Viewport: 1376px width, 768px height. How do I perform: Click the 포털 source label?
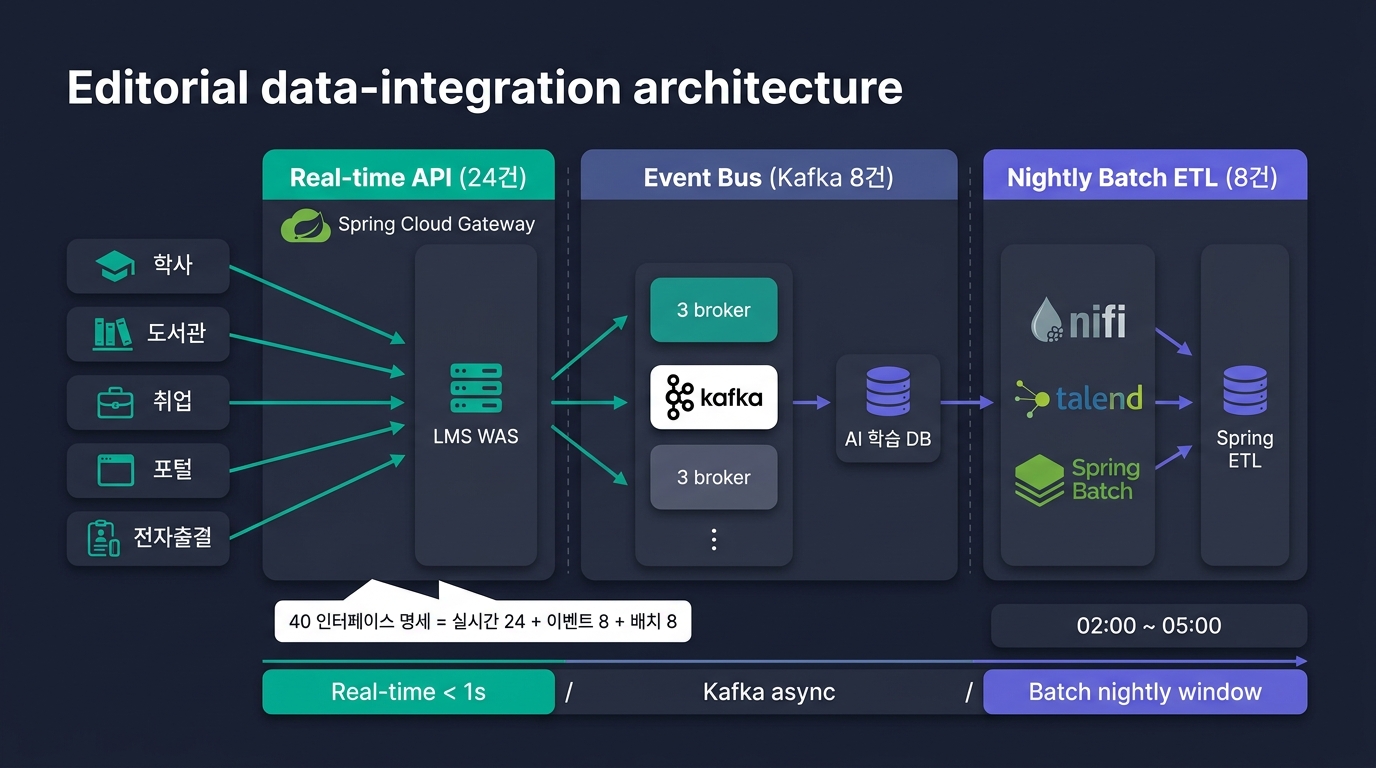click(173, 469)
